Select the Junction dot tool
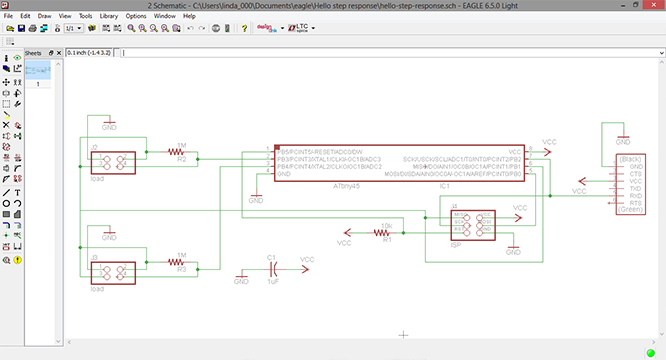The height and width of the screenshot is (360, 666). [x=6, y=235]
